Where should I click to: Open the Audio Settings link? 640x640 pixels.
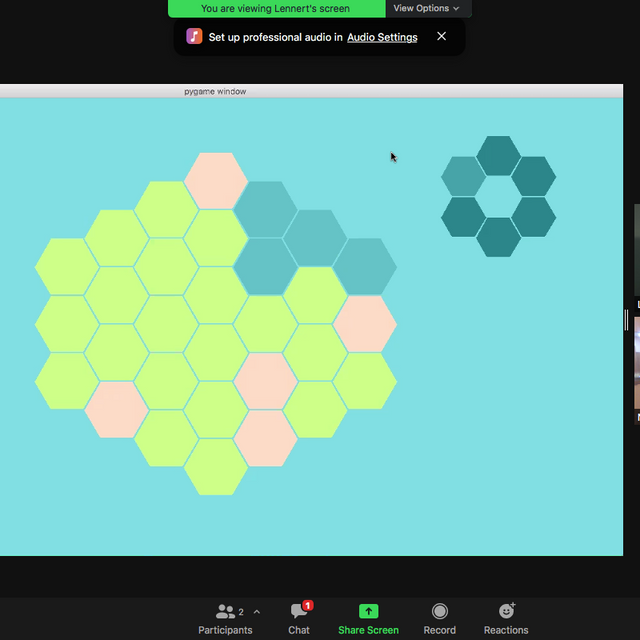click(382, 37)
